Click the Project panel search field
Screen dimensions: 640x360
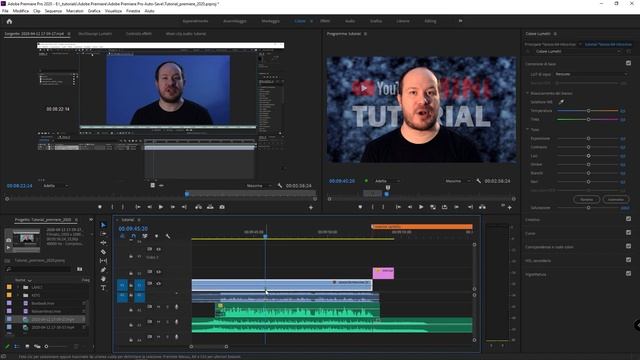click(39, 269)
